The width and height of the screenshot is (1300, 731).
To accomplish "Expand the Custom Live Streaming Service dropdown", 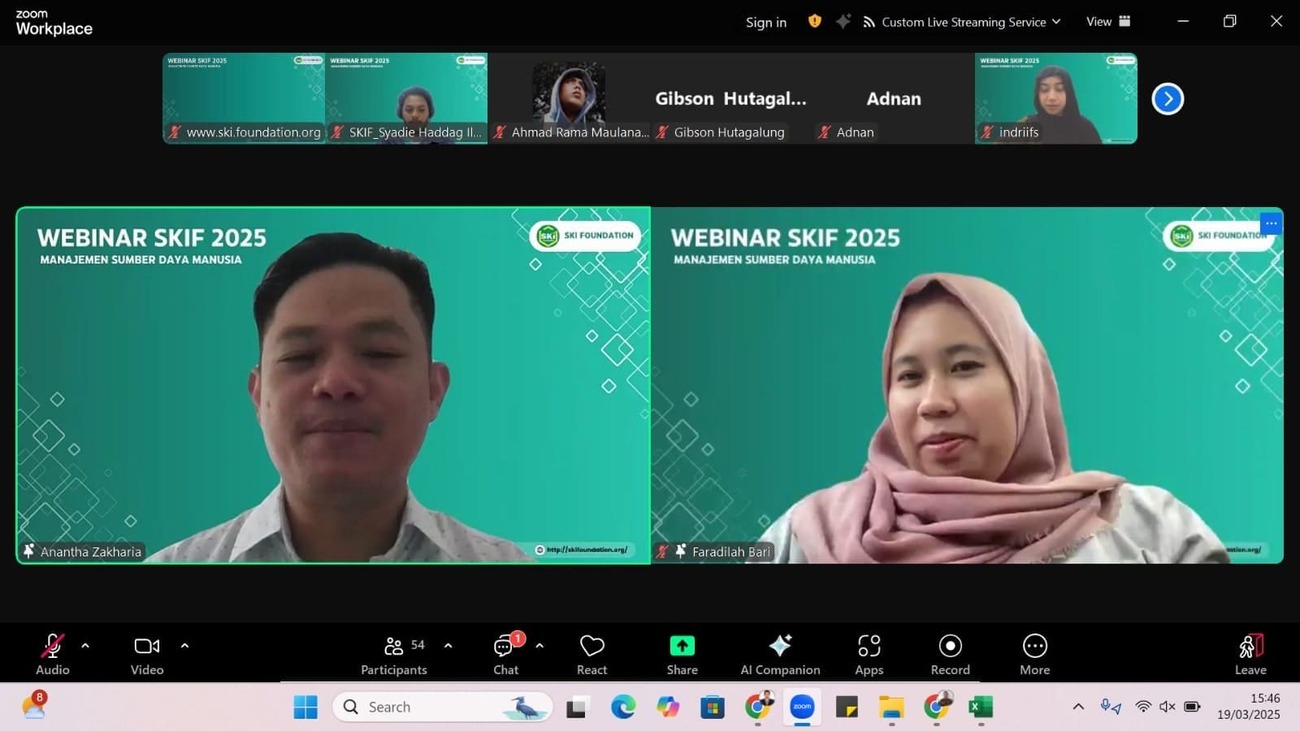I will click(x=1057, y=21).
